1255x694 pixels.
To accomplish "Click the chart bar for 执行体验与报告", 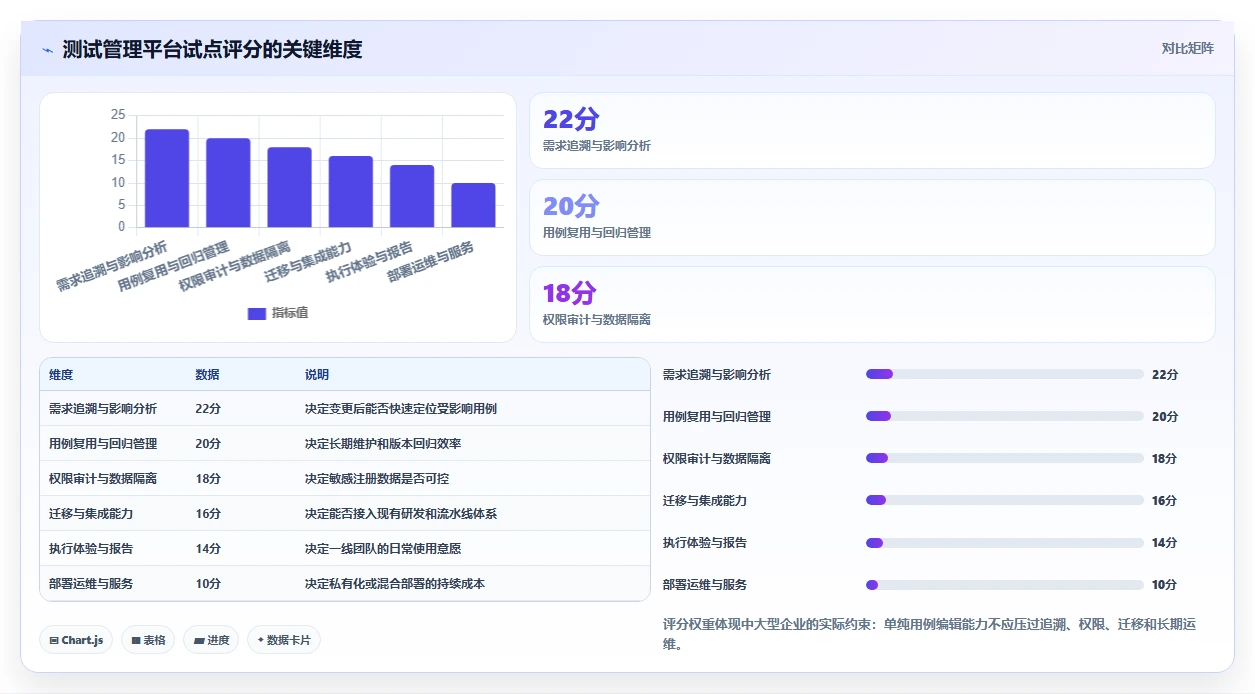I will coord(412,196).
